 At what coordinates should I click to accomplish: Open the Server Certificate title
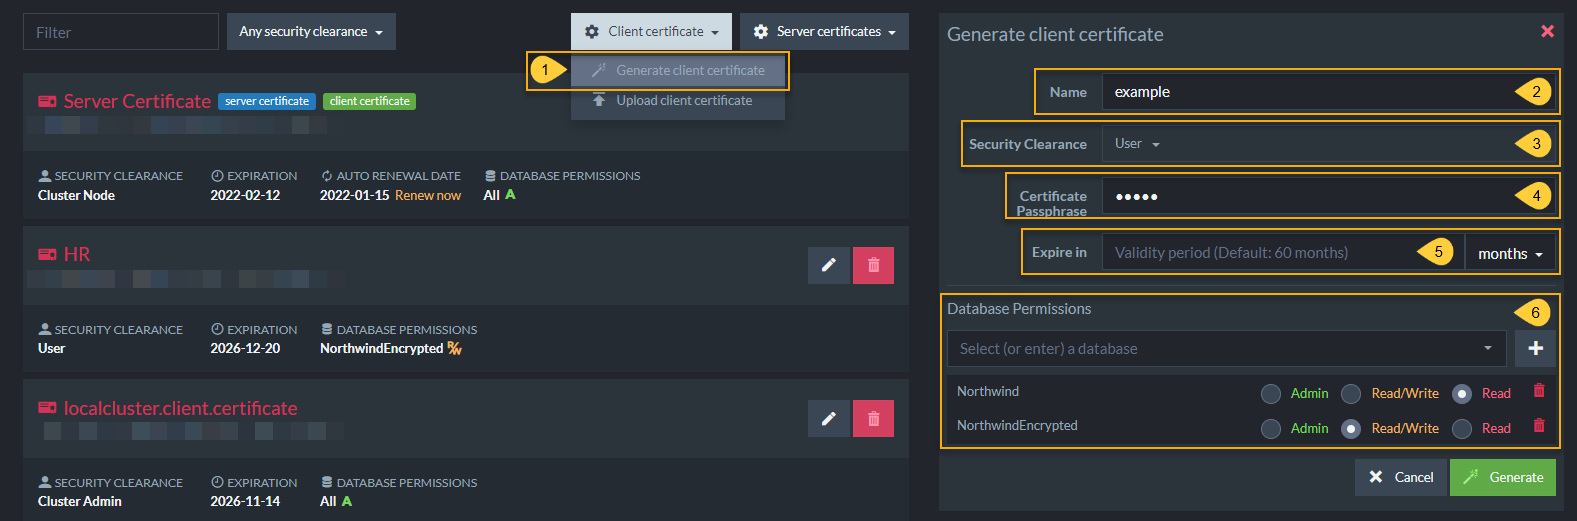click(x=137, y=101)
